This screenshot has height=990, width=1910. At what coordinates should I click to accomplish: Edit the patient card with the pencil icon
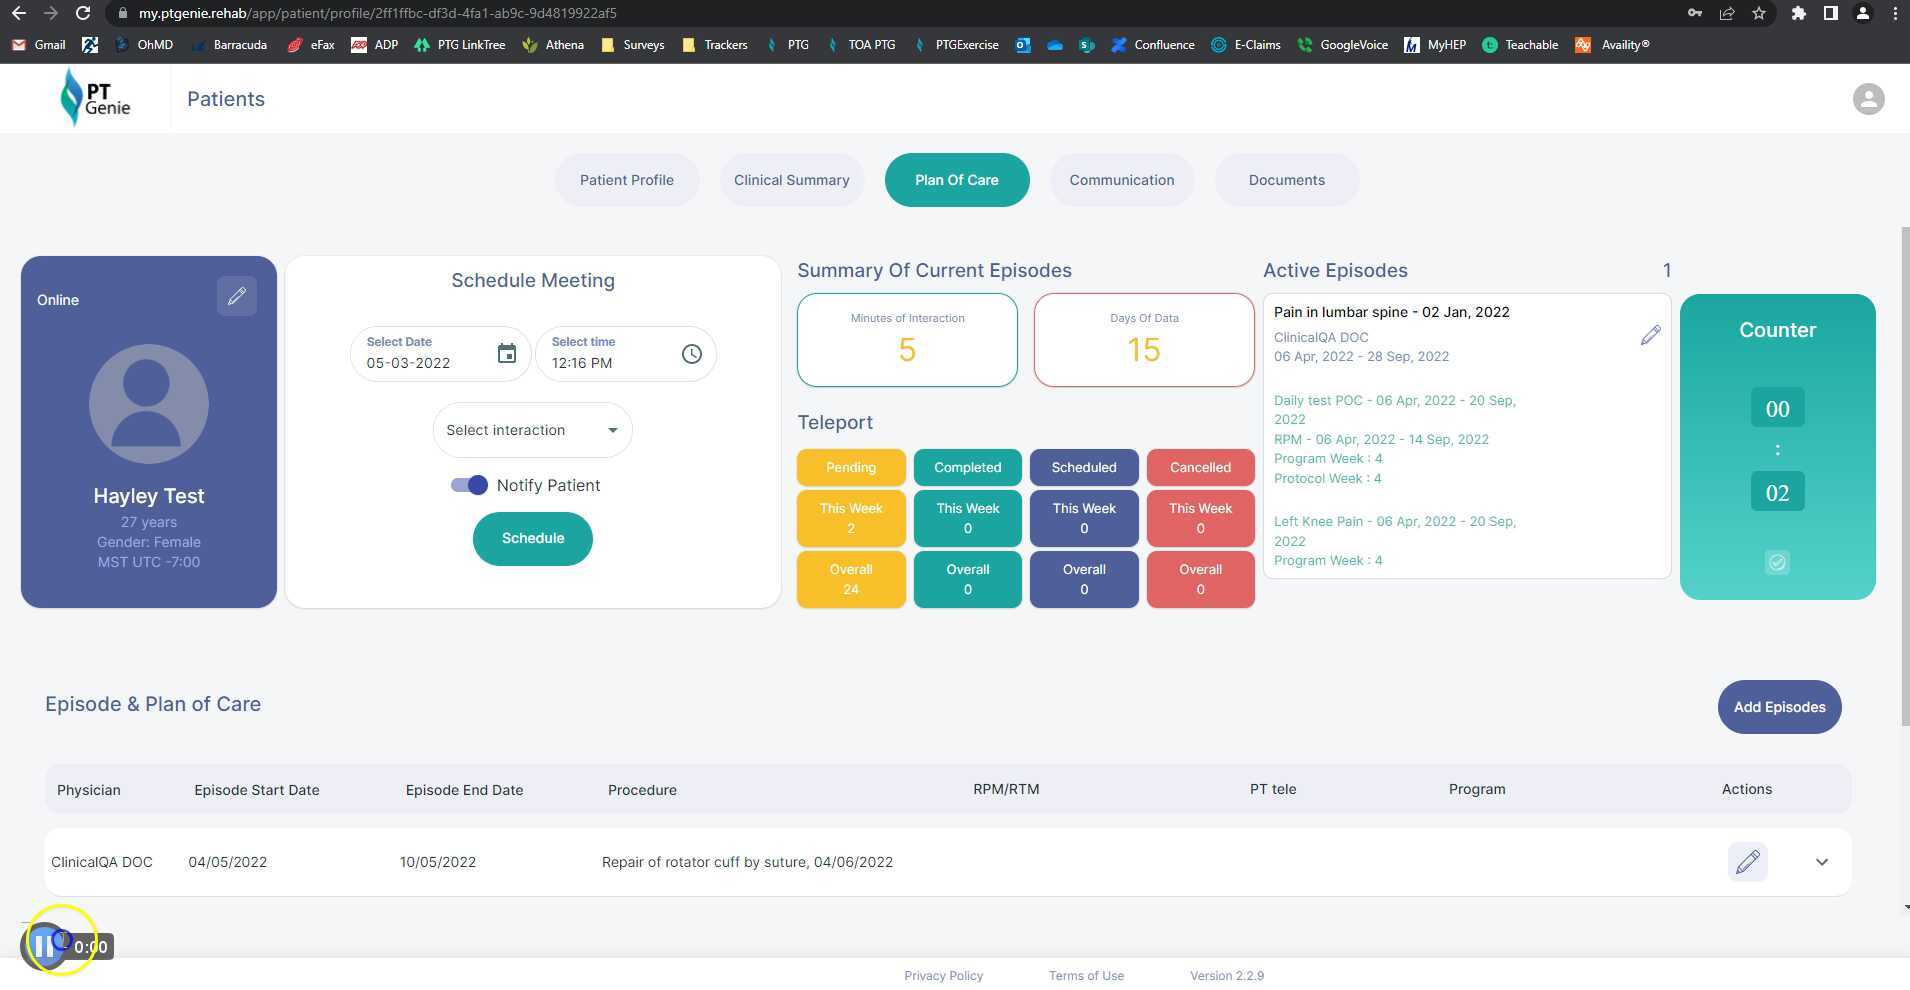237,295
